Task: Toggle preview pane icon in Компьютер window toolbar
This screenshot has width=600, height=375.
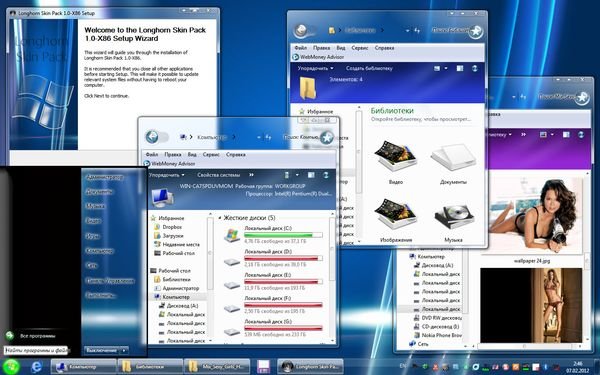Action: 311,175
